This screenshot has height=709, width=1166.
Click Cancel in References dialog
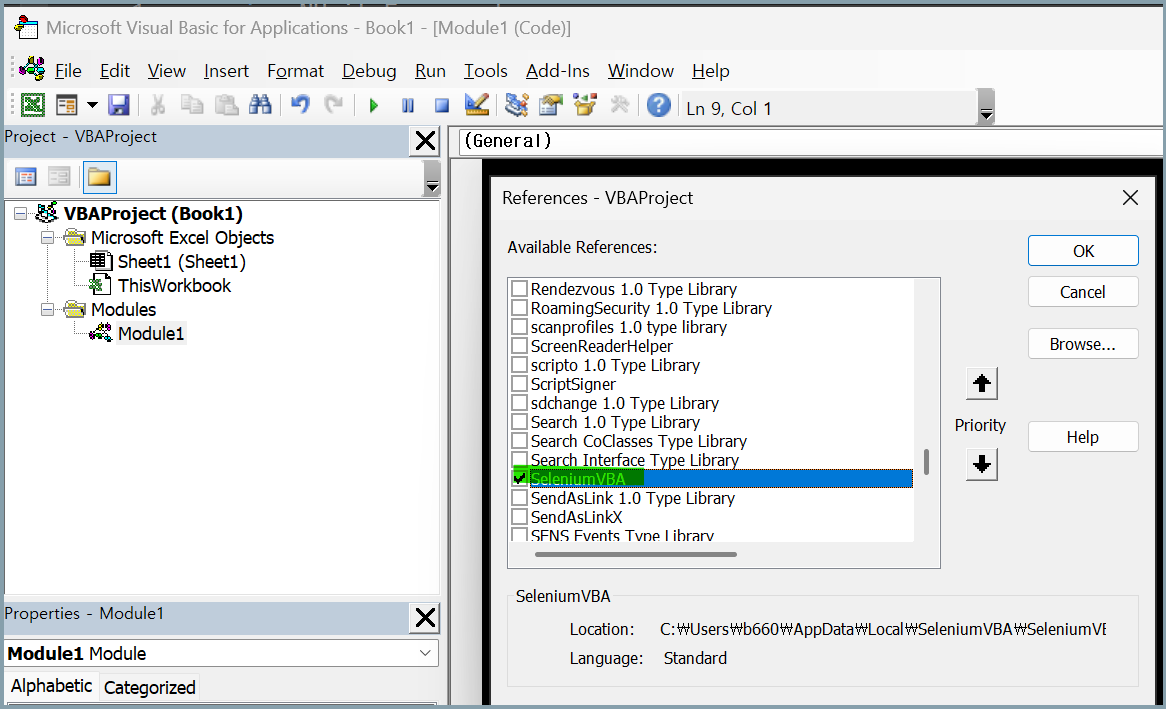(x=1083, y=292)
